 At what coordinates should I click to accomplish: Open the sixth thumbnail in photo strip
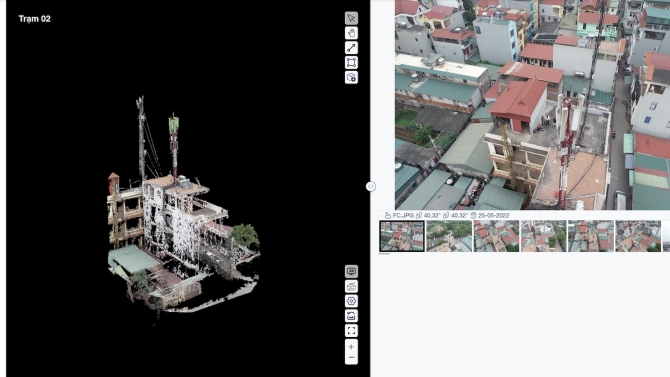(x=638, y=236)
